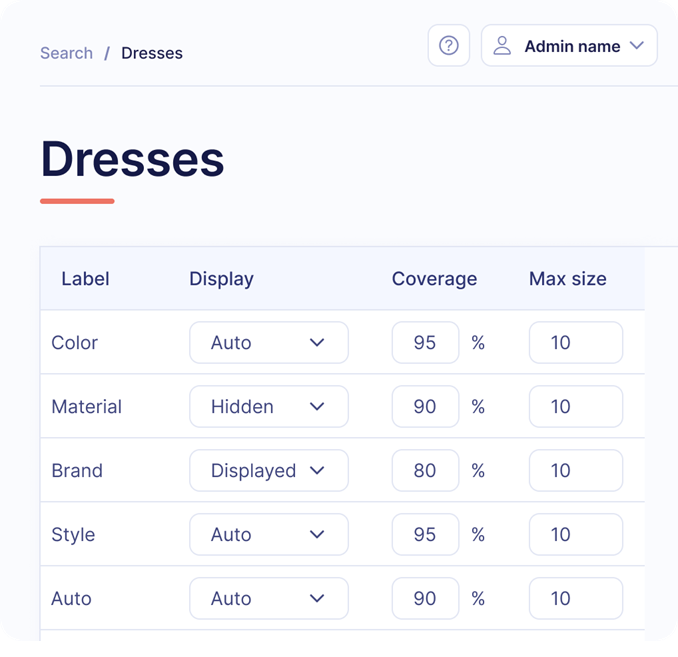Viewport: 678px width, 657px height.
Task: Open the Material display dropdown set to Hidden
Action: click(268, 407)
